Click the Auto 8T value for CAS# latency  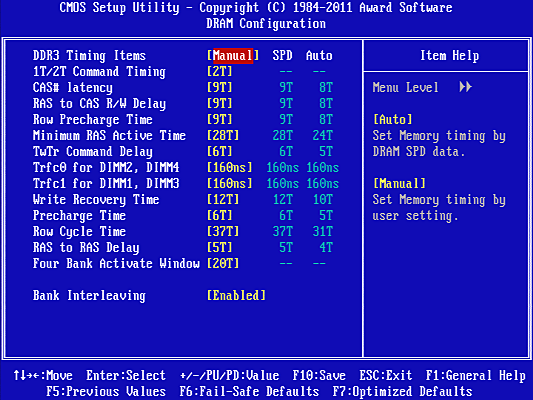pyautogui.click(x=326, y=88)
